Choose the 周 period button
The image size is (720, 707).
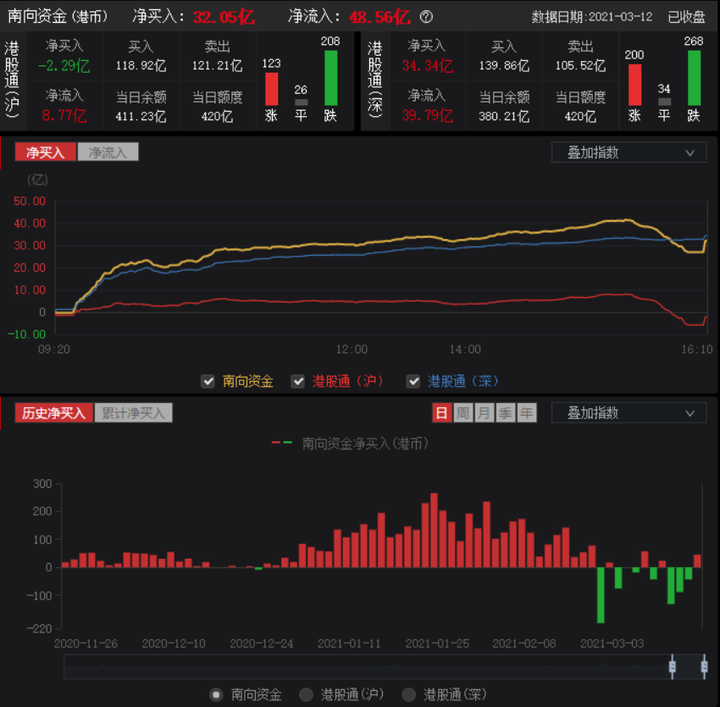tap(463, 413)
